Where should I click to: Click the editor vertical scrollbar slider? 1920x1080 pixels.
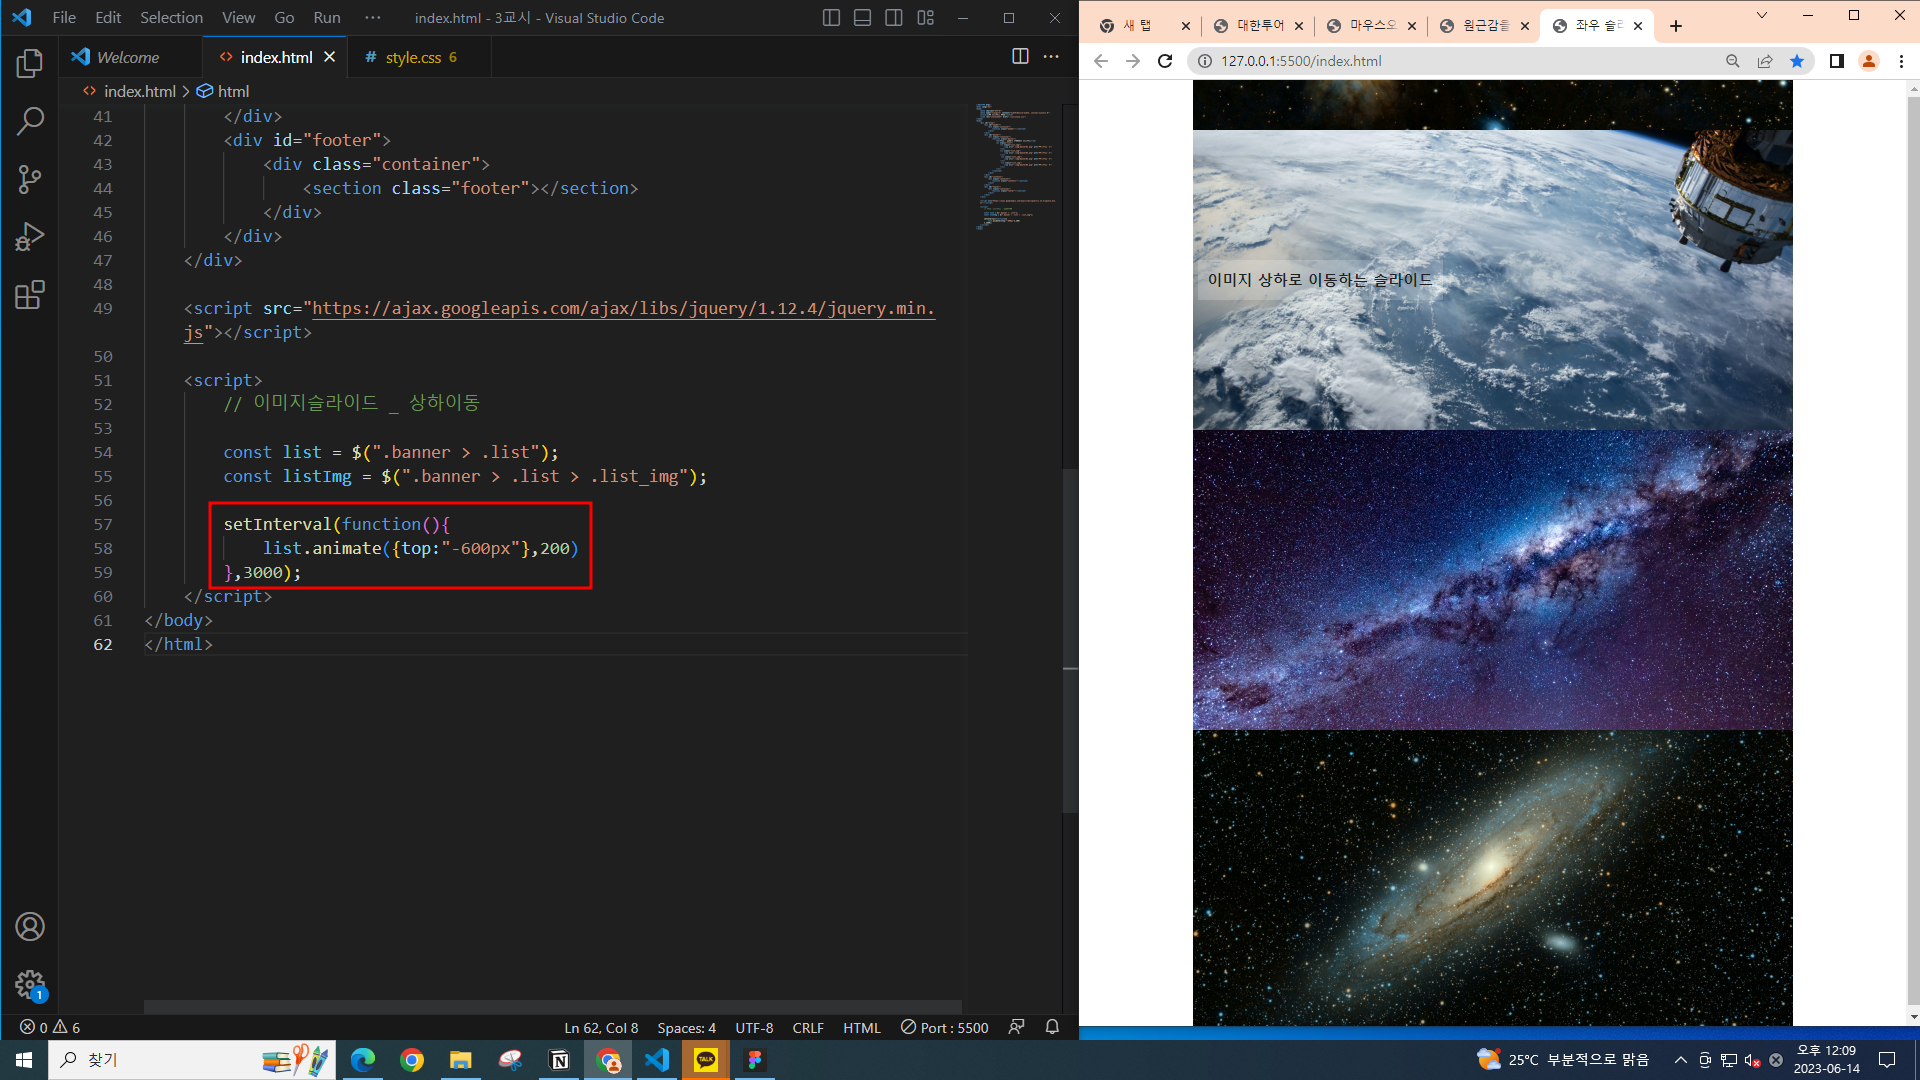1070,640
